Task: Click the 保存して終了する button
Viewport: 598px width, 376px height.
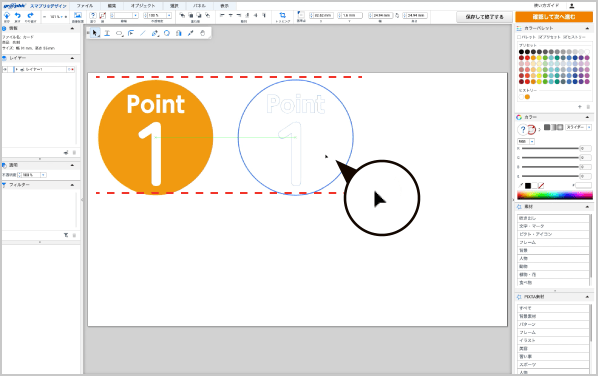Action: [x=484, y=17]
